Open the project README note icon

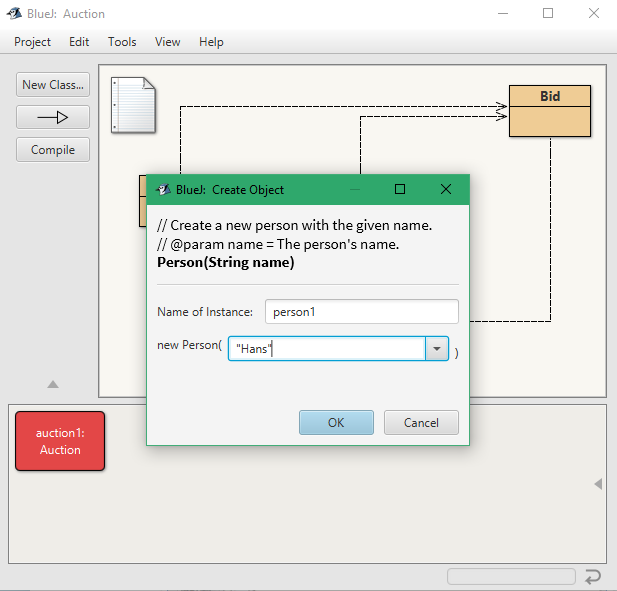point(133,105)
